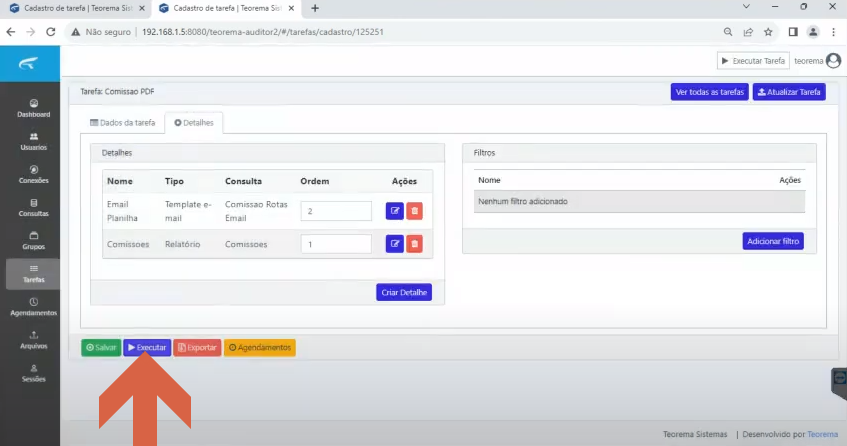Bookmark this page with the star icon
847x446 pixels.
[768, 32]
